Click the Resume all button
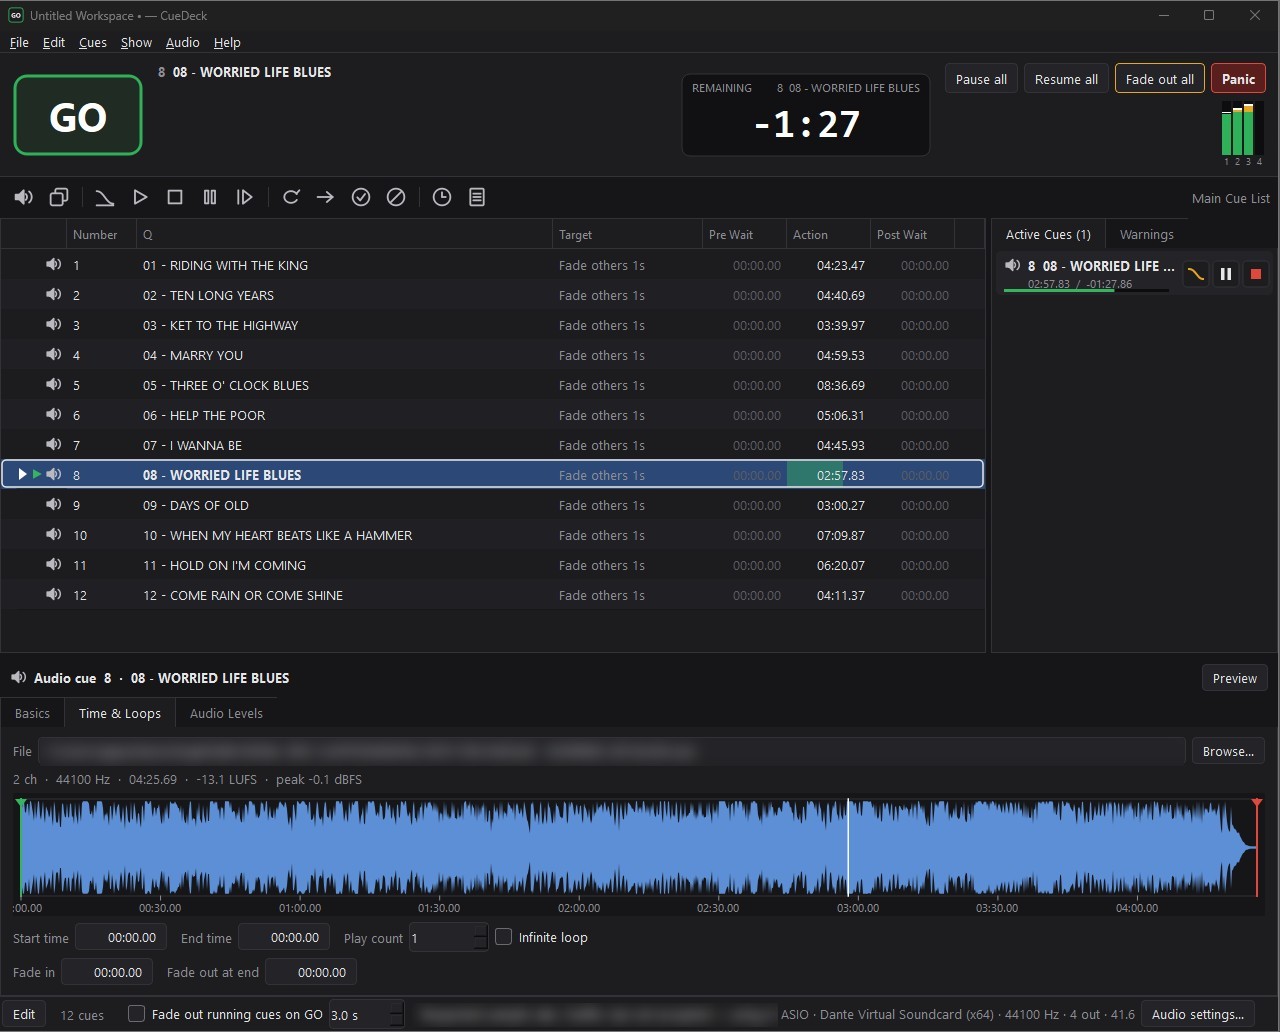 coord(1066,79)
